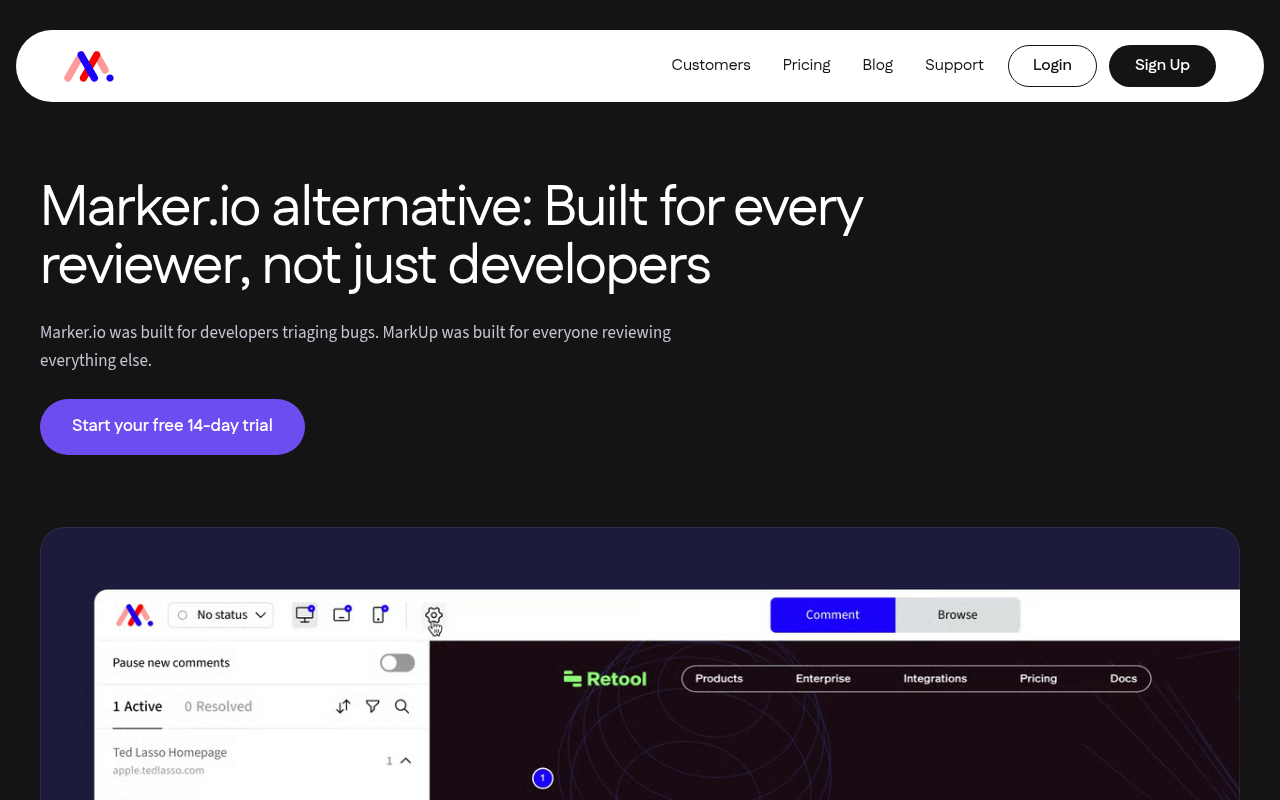The width and height of the screenshot is (1280, 800).
Task: Click the Ted Lasso Homepage list item
Action: [x=262, y=761]
